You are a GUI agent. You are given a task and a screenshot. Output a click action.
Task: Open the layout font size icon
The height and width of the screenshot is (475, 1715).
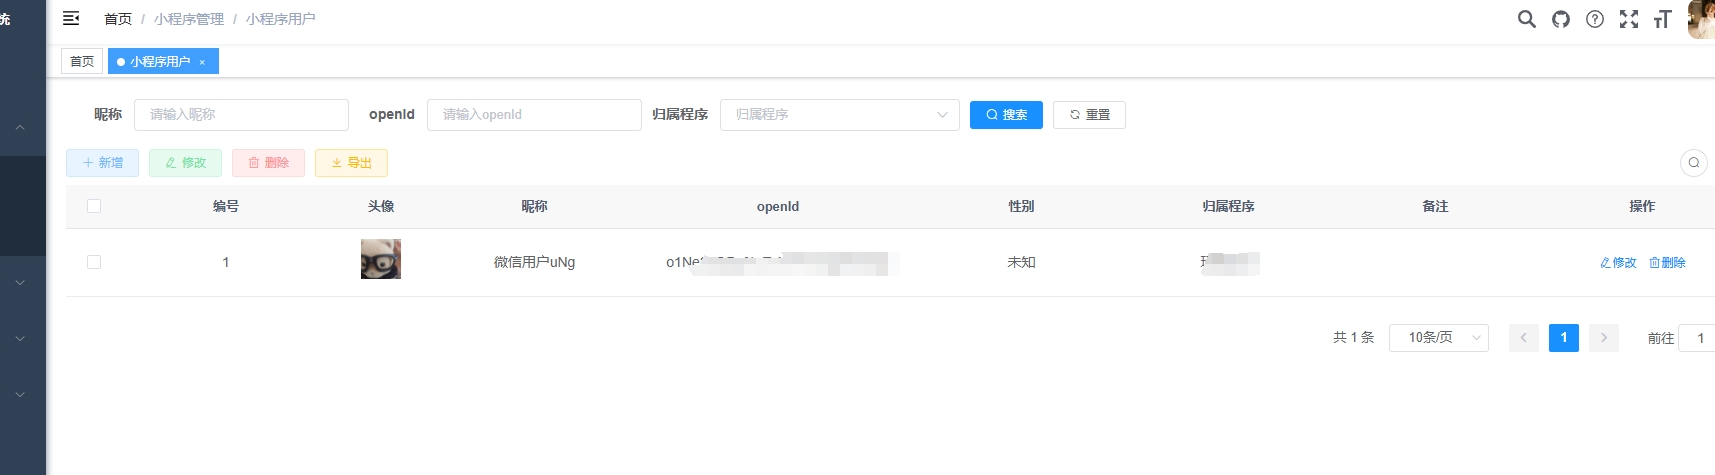coord(1662,19)
